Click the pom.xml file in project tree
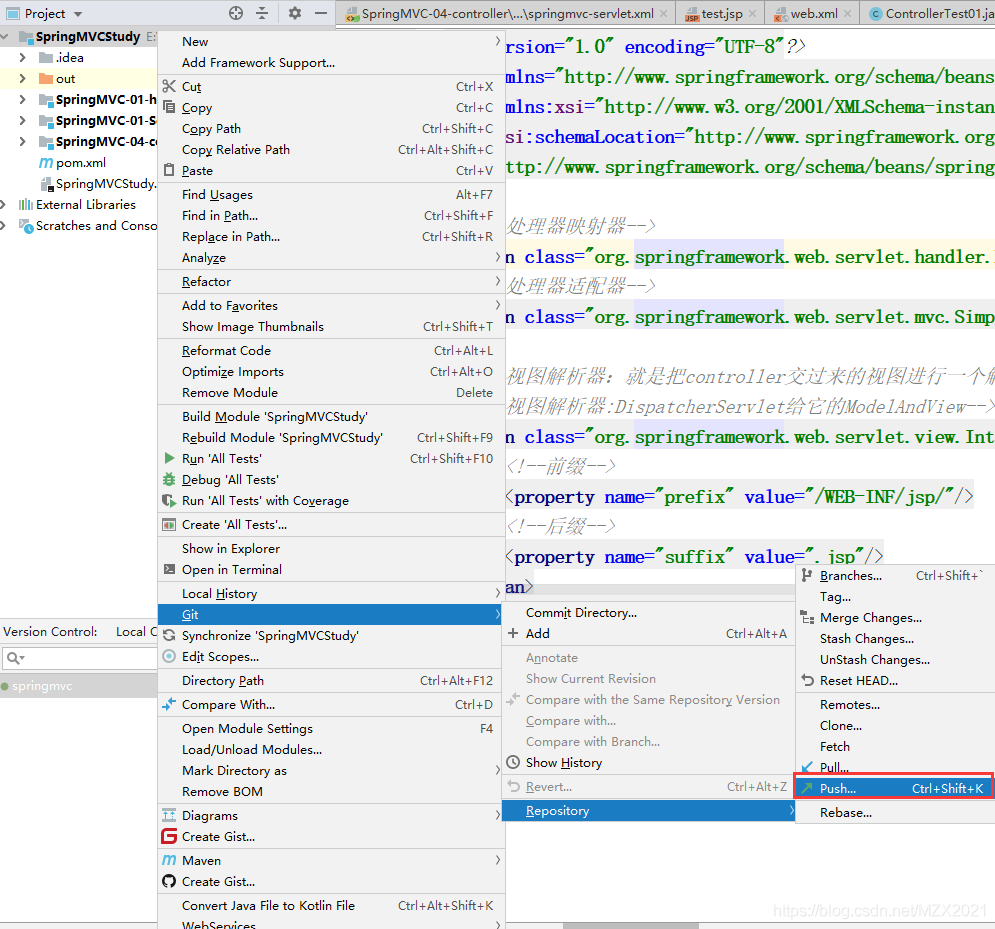 [x=80, y=163]
